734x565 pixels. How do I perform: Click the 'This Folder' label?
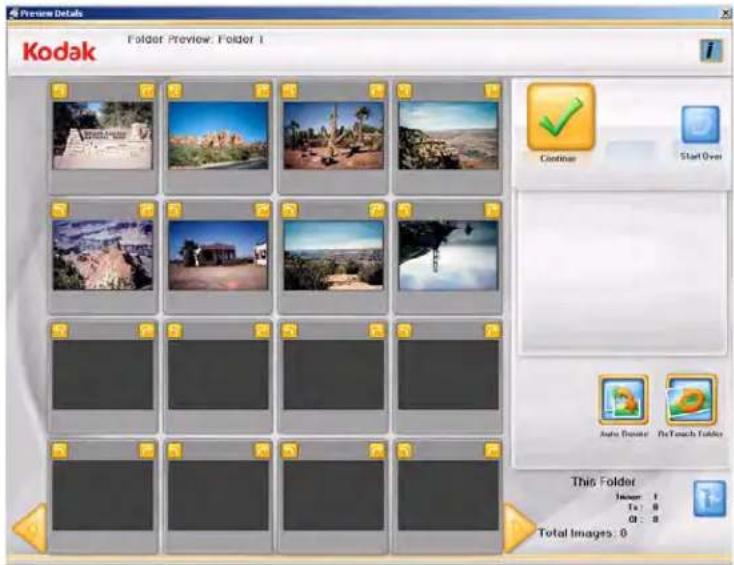coord(603,482)
